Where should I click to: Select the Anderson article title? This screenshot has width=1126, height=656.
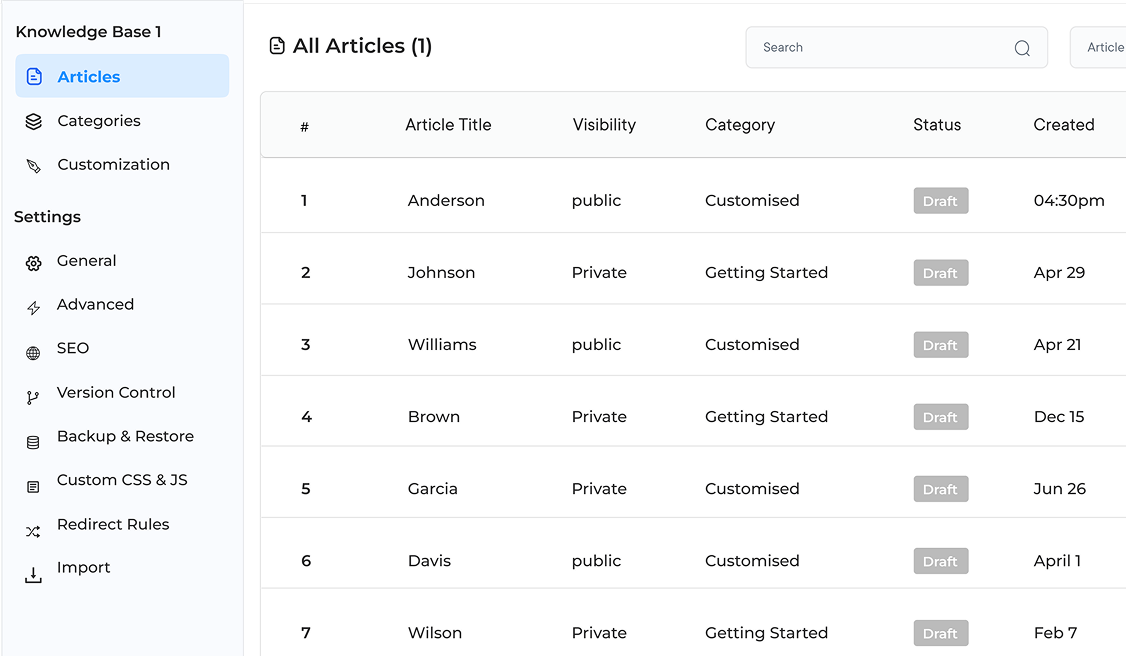pyautogui.click(x=446, y=200)
